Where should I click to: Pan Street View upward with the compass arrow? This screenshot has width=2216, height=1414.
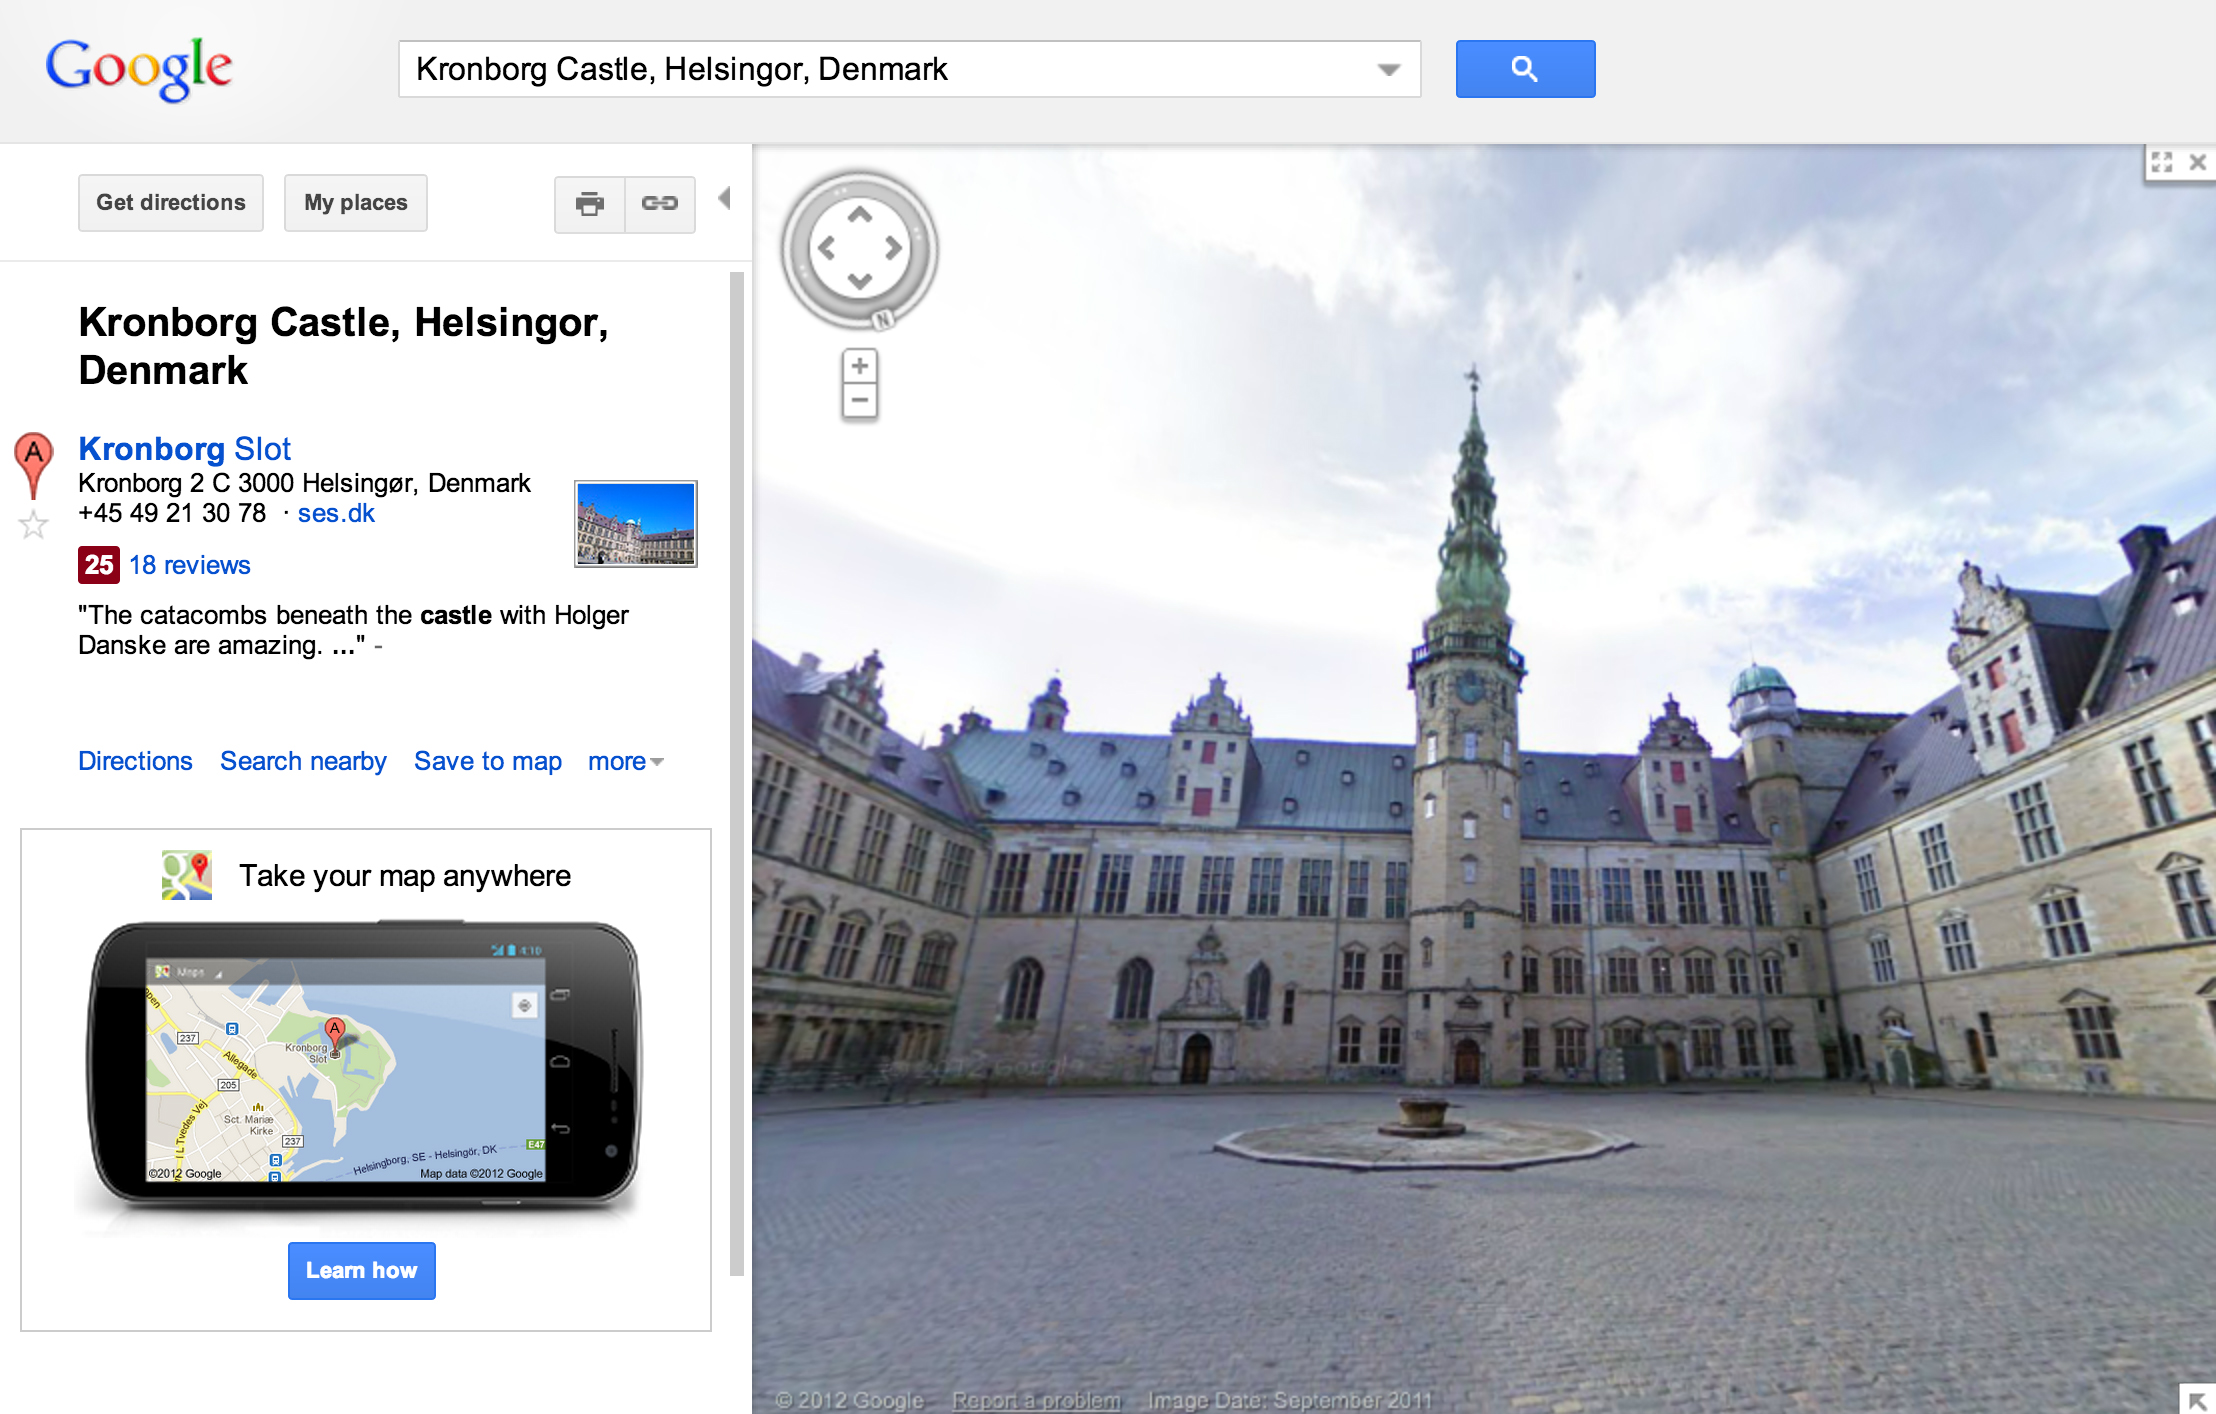860,215
